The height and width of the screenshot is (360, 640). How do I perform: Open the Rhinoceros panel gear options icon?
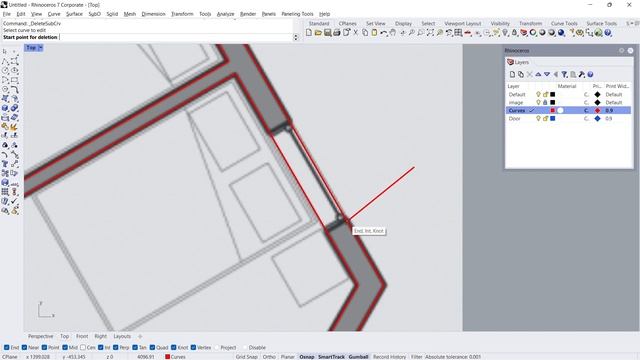click(x=622, y=51)
